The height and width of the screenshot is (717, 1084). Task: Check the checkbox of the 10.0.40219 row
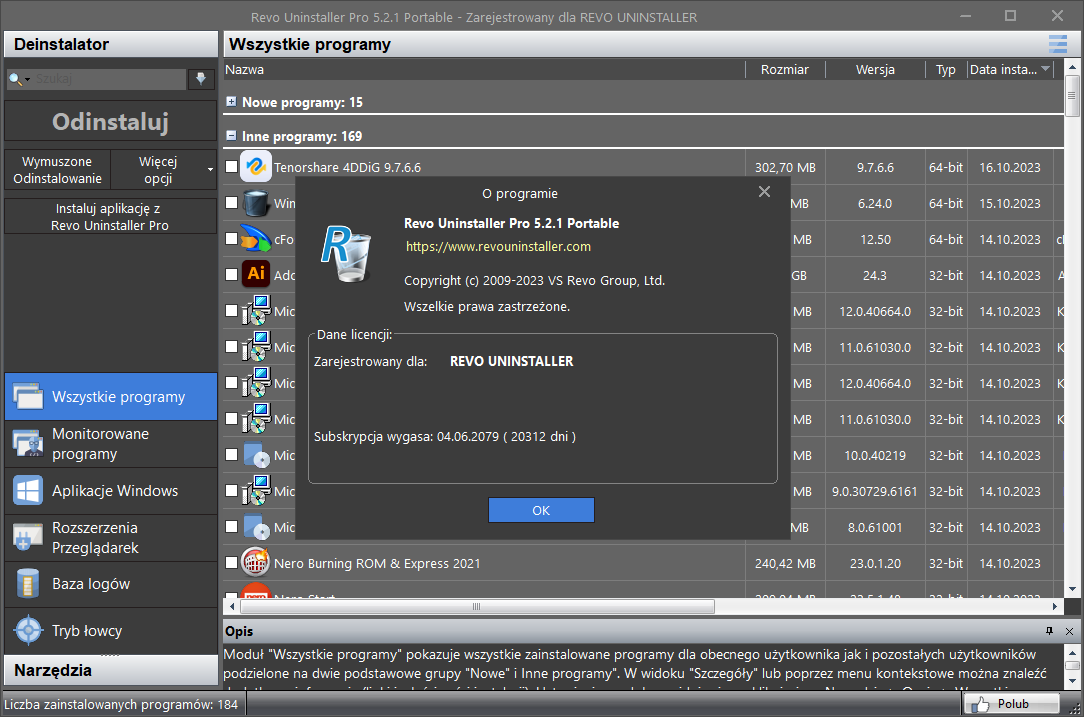pos(232,454)
